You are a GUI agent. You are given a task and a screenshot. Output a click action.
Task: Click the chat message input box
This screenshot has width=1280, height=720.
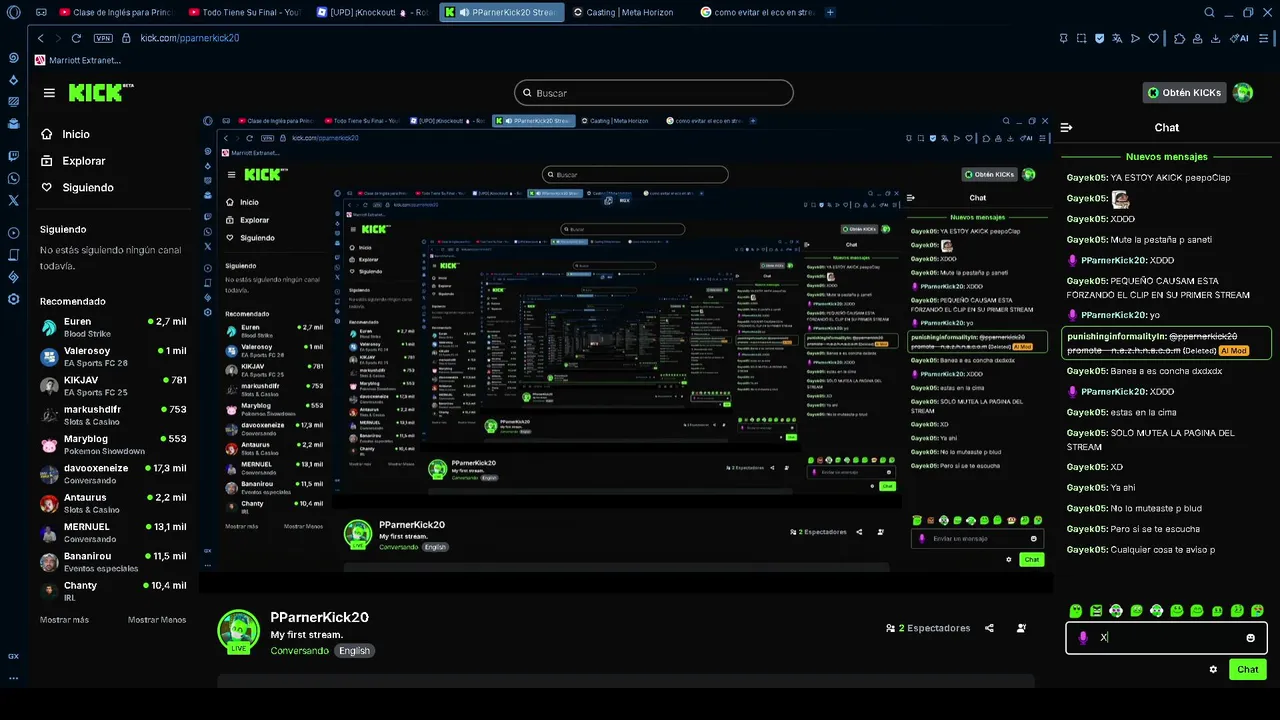[x=1166, y=637]
